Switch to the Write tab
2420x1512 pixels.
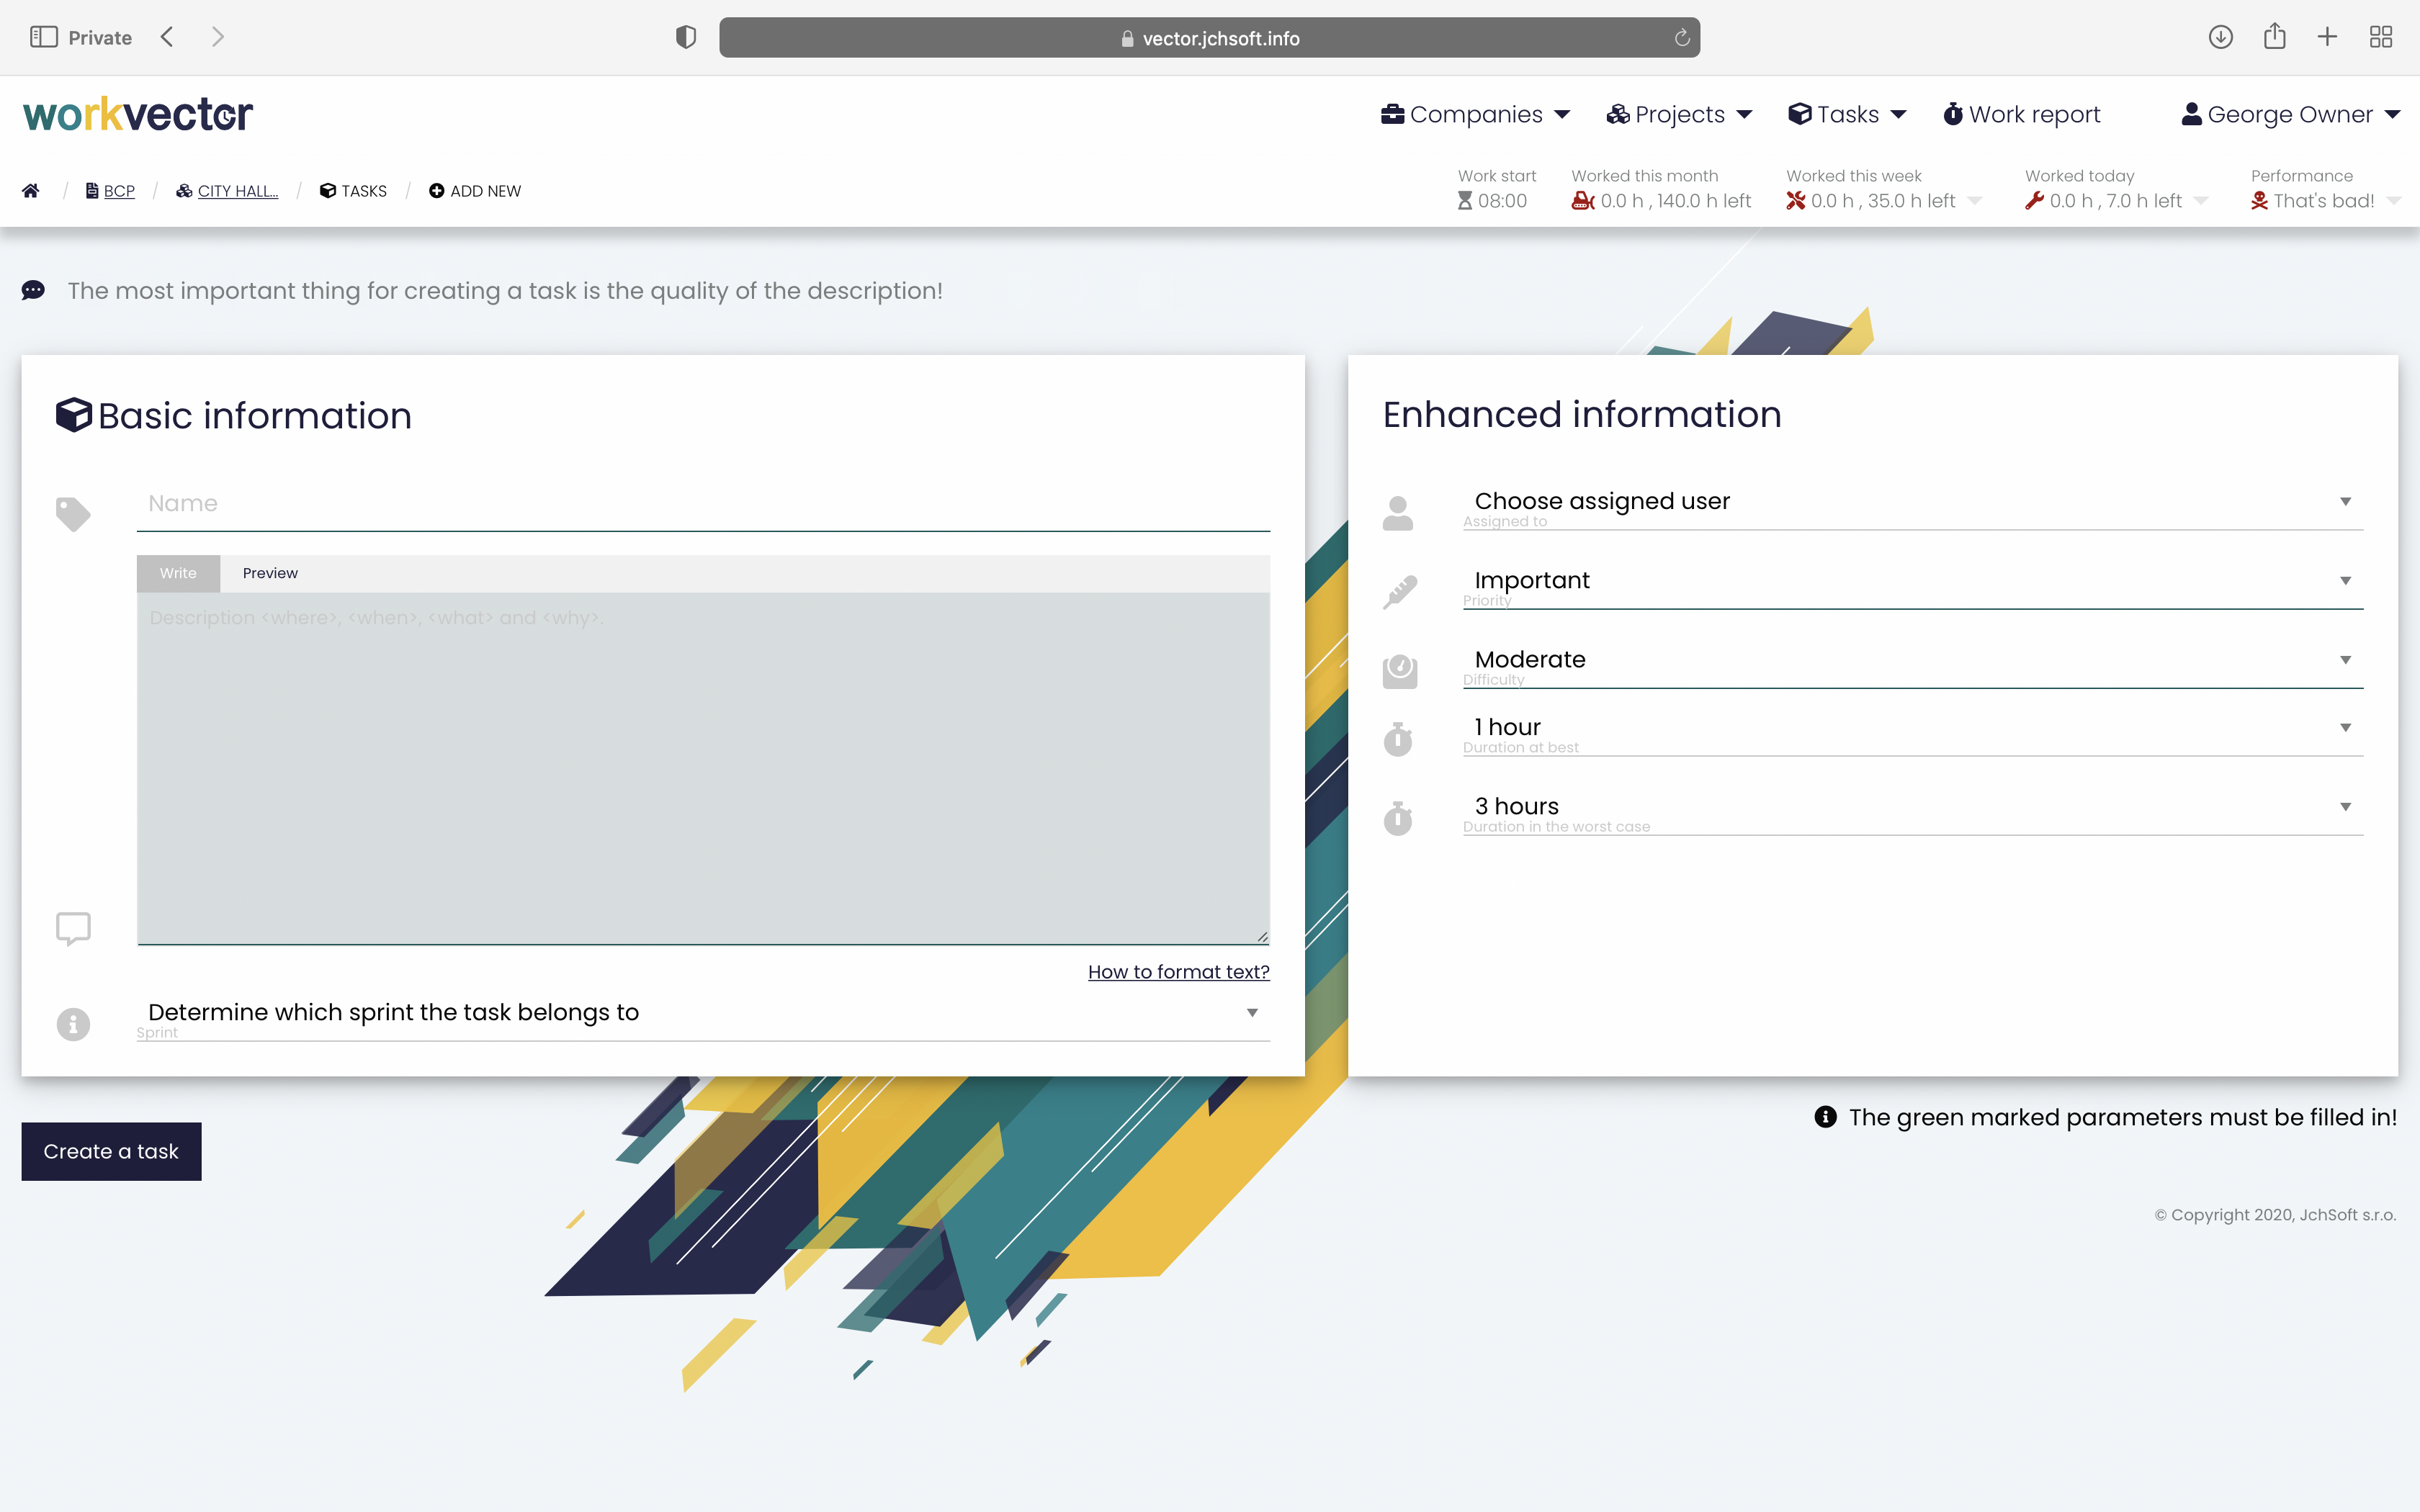point(178,573)
